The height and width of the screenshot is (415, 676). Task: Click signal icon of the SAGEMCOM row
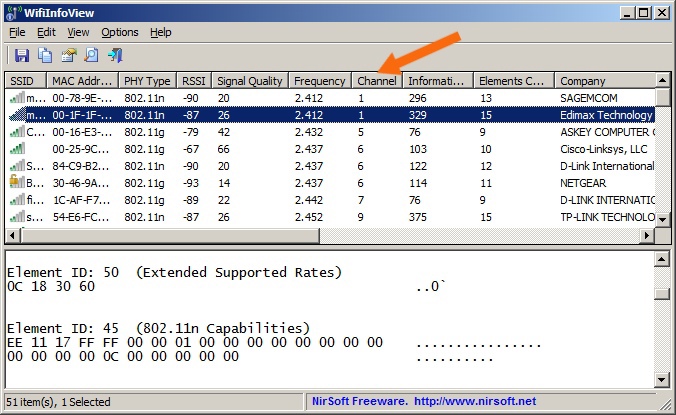[17, 98]
